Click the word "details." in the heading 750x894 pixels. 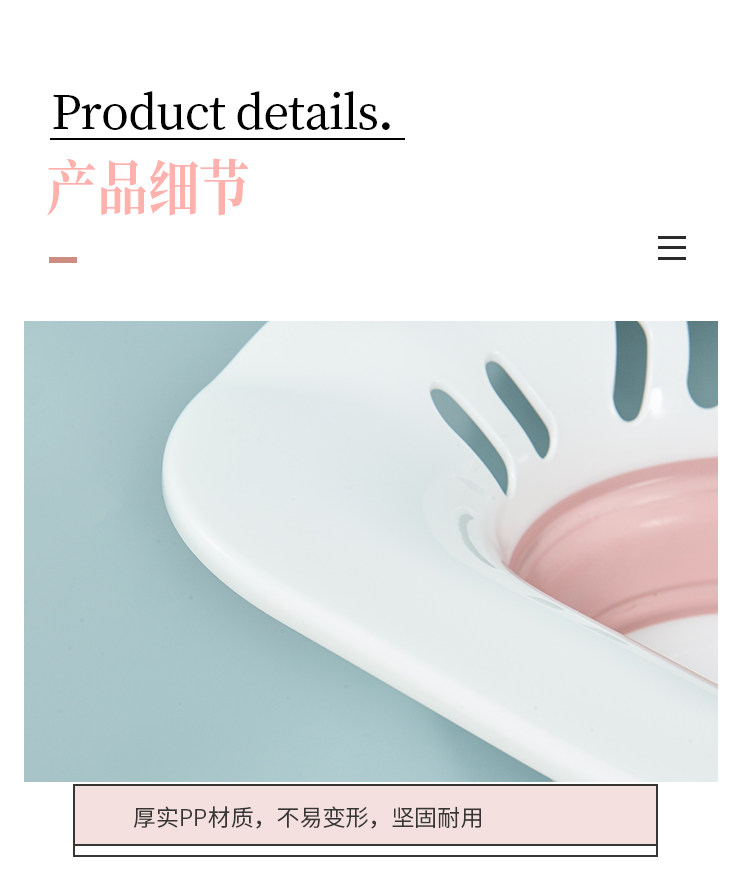[314, 112]
